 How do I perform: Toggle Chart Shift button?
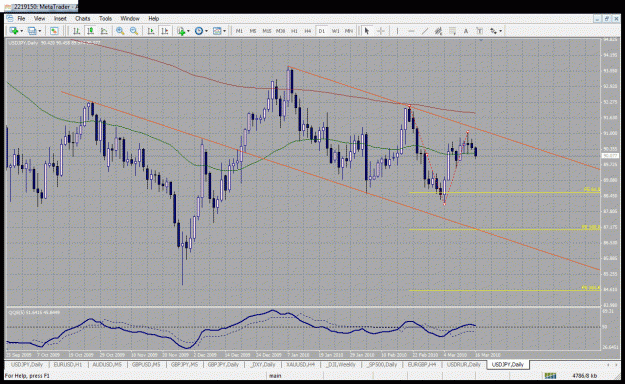pos(165,31)
